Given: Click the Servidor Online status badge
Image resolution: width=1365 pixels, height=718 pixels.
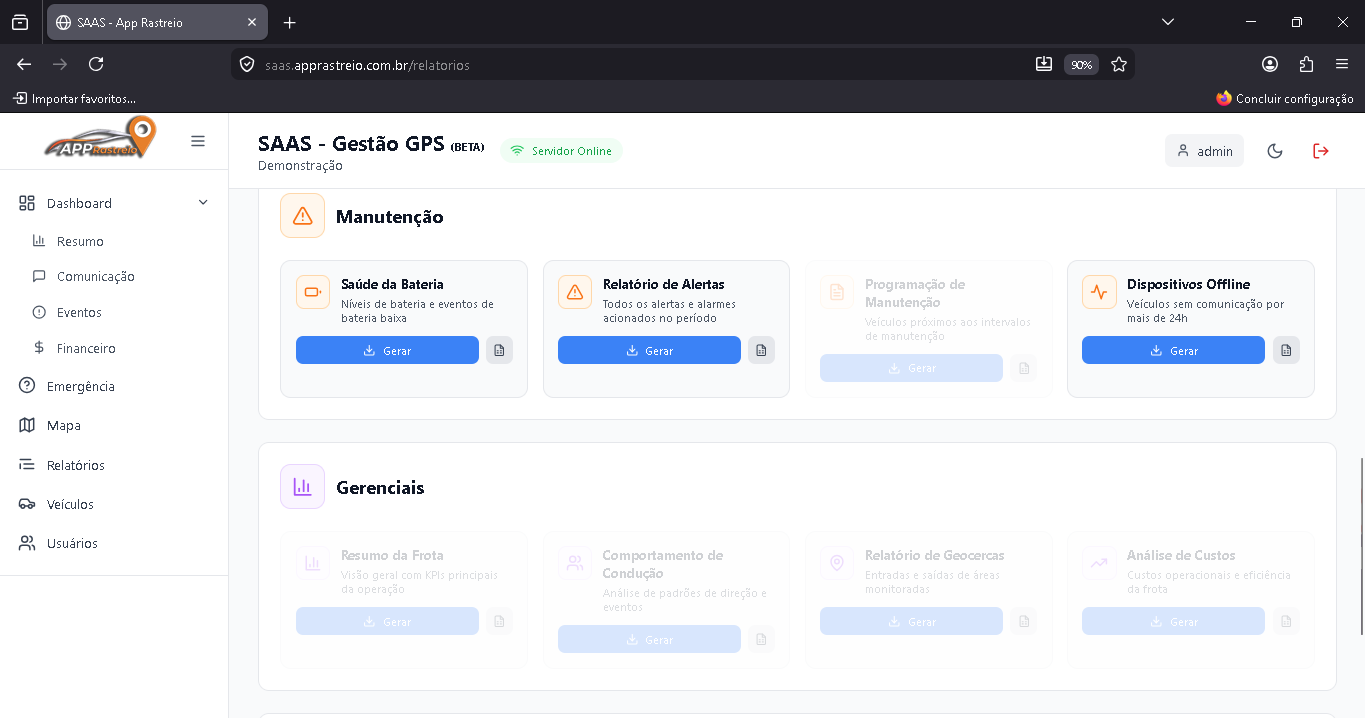Looking at the screenshot, I should [561, 151].
